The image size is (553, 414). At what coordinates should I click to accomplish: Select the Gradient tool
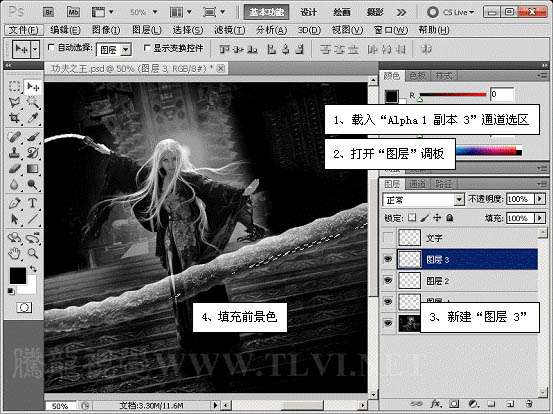click(33, 169)
